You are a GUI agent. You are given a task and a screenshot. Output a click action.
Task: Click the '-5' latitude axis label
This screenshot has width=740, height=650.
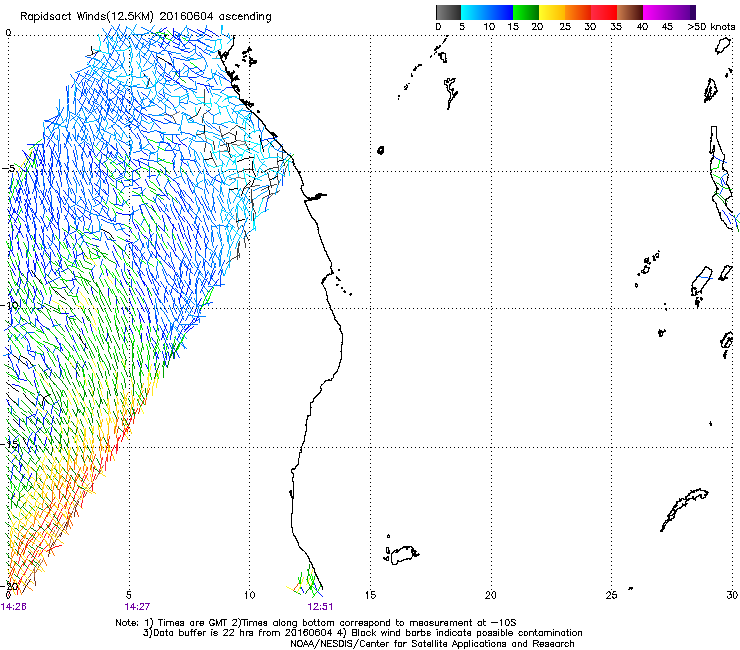8,169
